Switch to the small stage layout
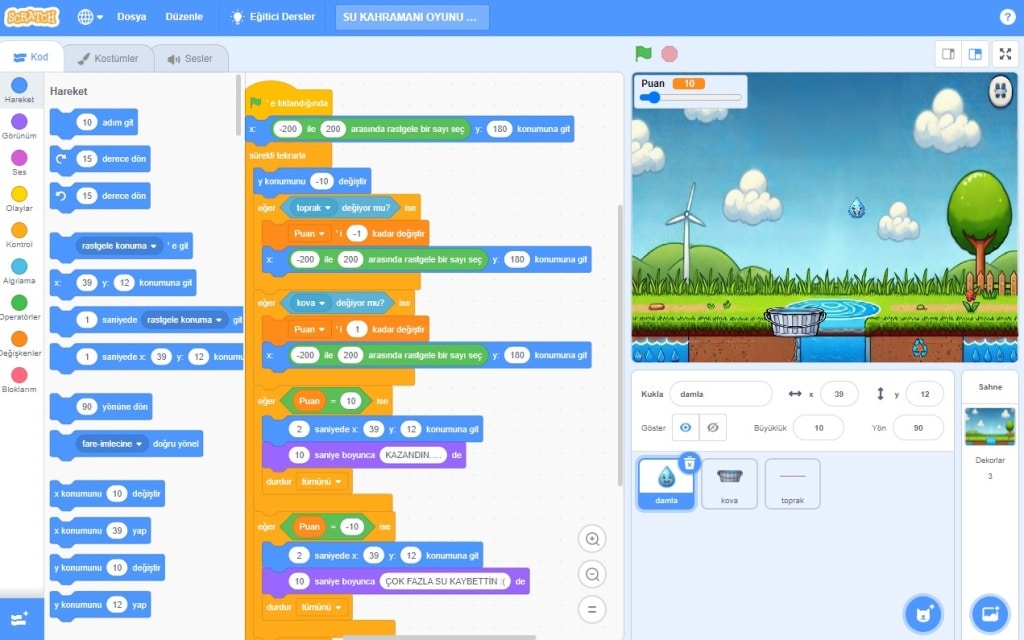The height and width of the screenshot is (640, 1024). (949, 54)
